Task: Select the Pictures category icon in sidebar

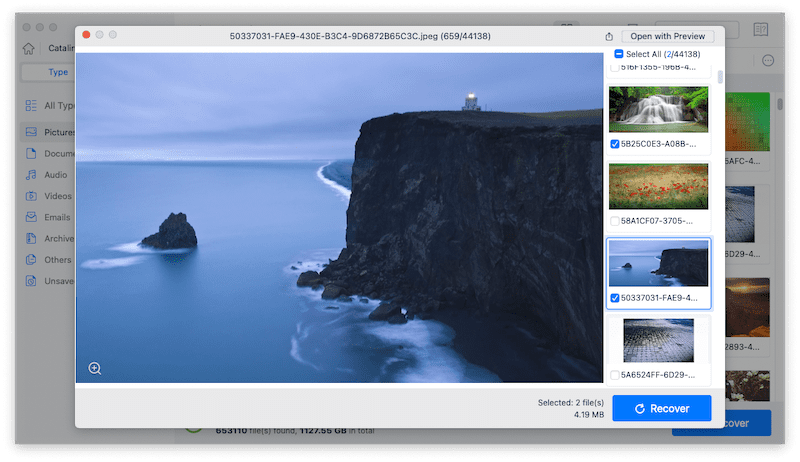Action: [32, 132]
